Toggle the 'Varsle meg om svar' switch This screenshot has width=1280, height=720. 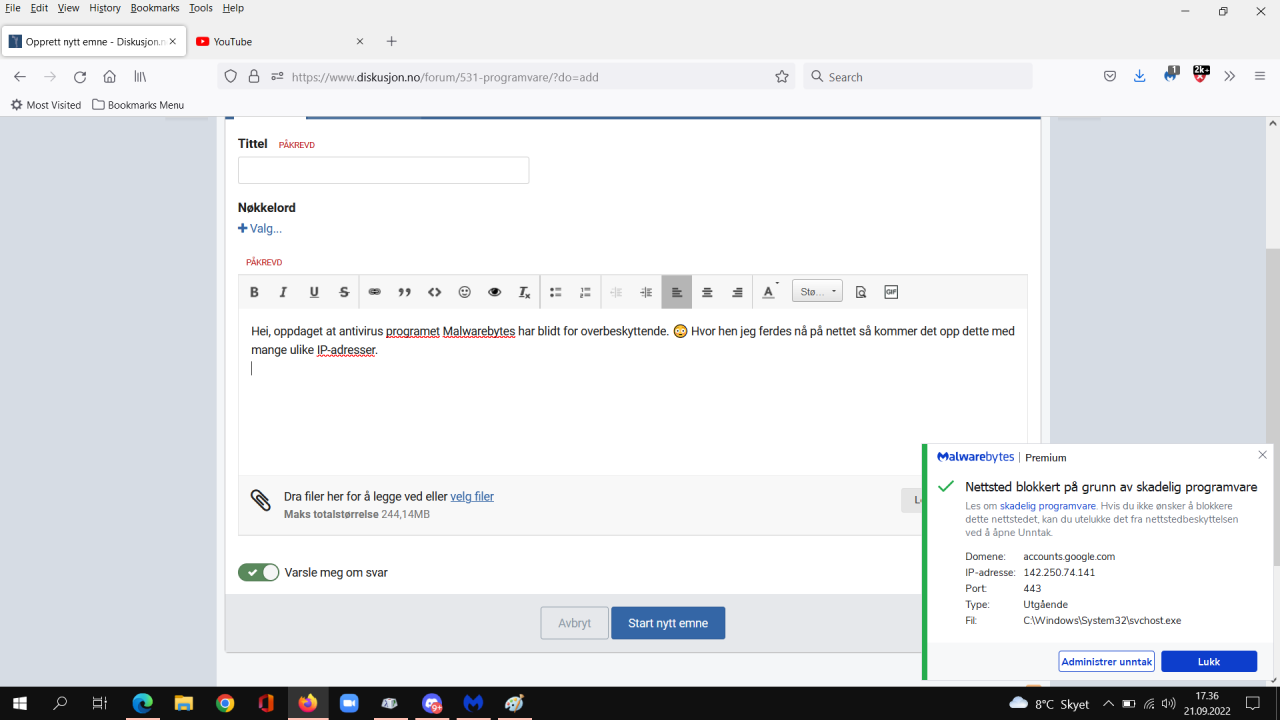tap(258, 572)
